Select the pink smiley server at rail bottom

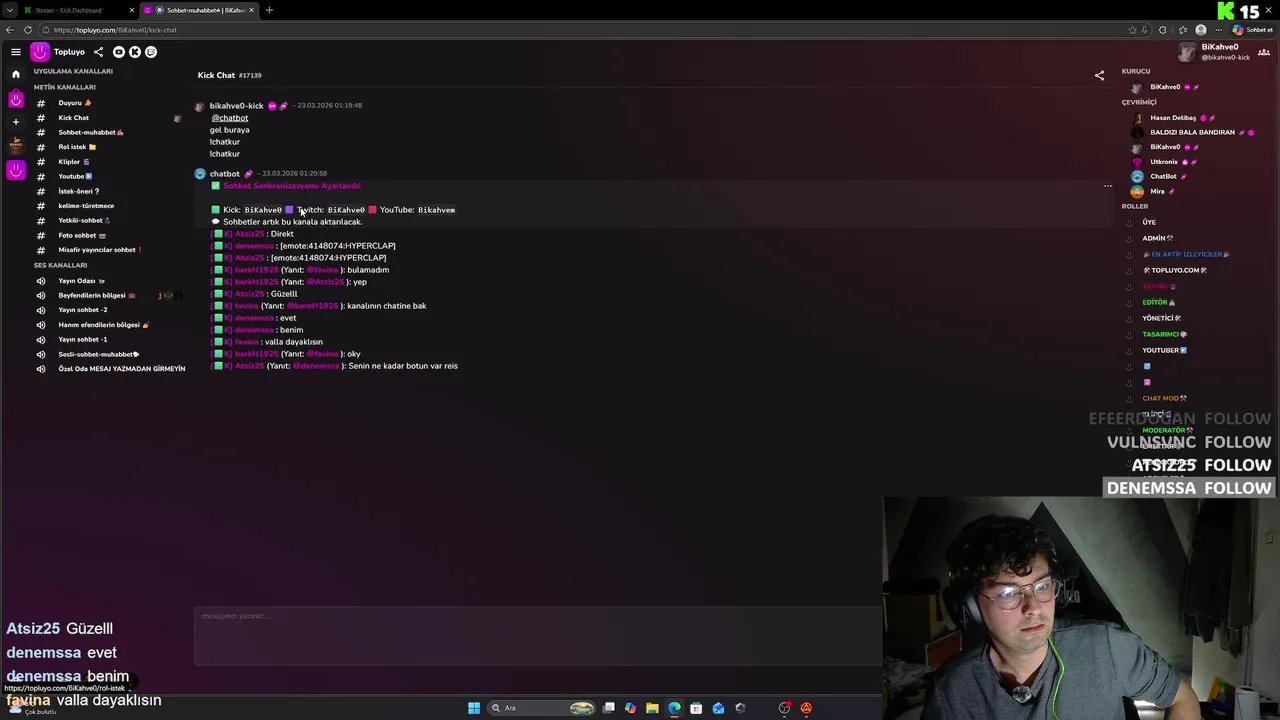pos(15,170)
